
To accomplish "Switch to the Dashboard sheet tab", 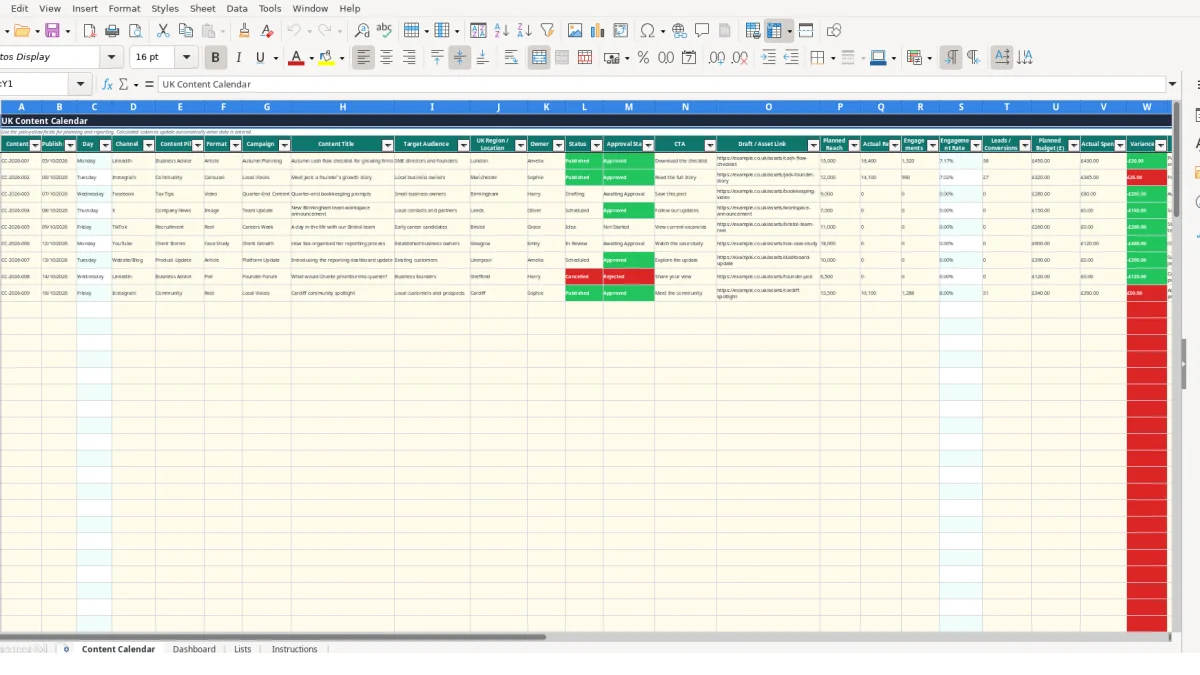I will coord(194,649).
